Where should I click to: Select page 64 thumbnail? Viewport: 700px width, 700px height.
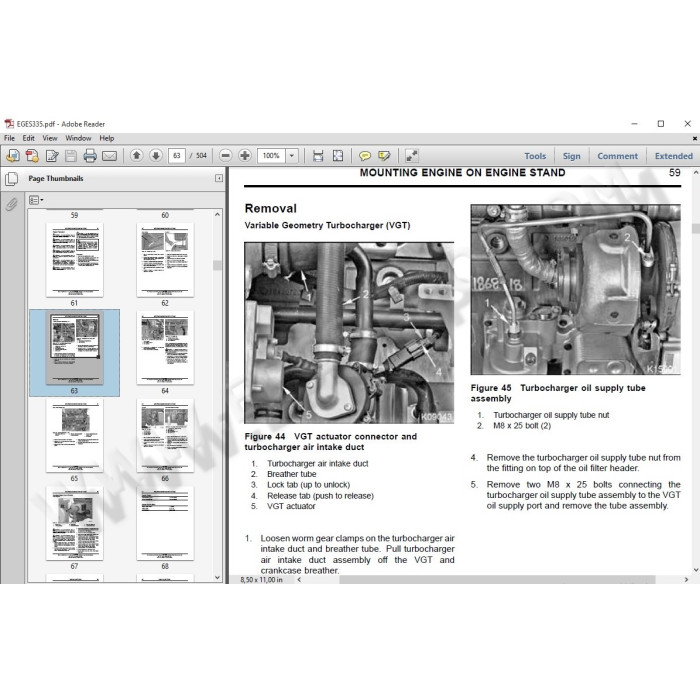[165, 348]
